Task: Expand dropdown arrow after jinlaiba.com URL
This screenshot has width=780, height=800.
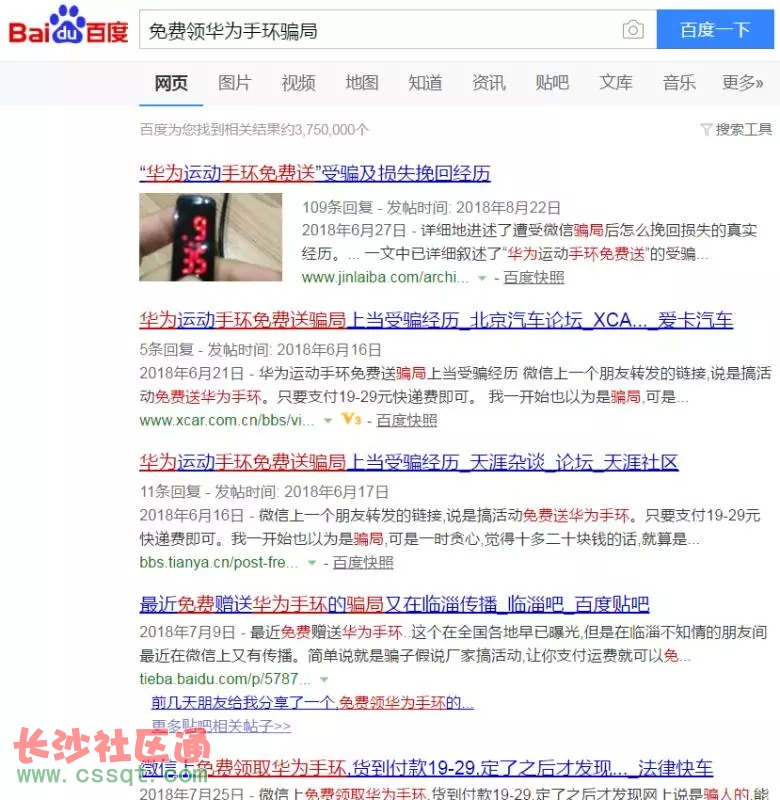Action: coord(482,278)
